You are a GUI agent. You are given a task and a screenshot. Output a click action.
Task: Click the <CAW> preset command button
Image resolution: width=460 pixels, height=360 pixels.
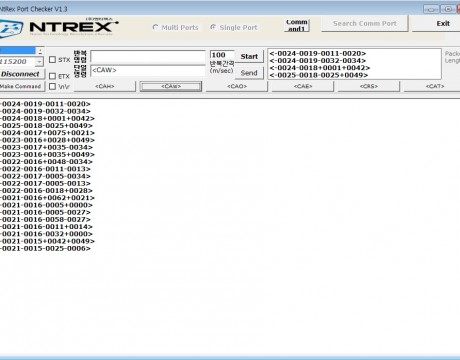pos(171,86)
